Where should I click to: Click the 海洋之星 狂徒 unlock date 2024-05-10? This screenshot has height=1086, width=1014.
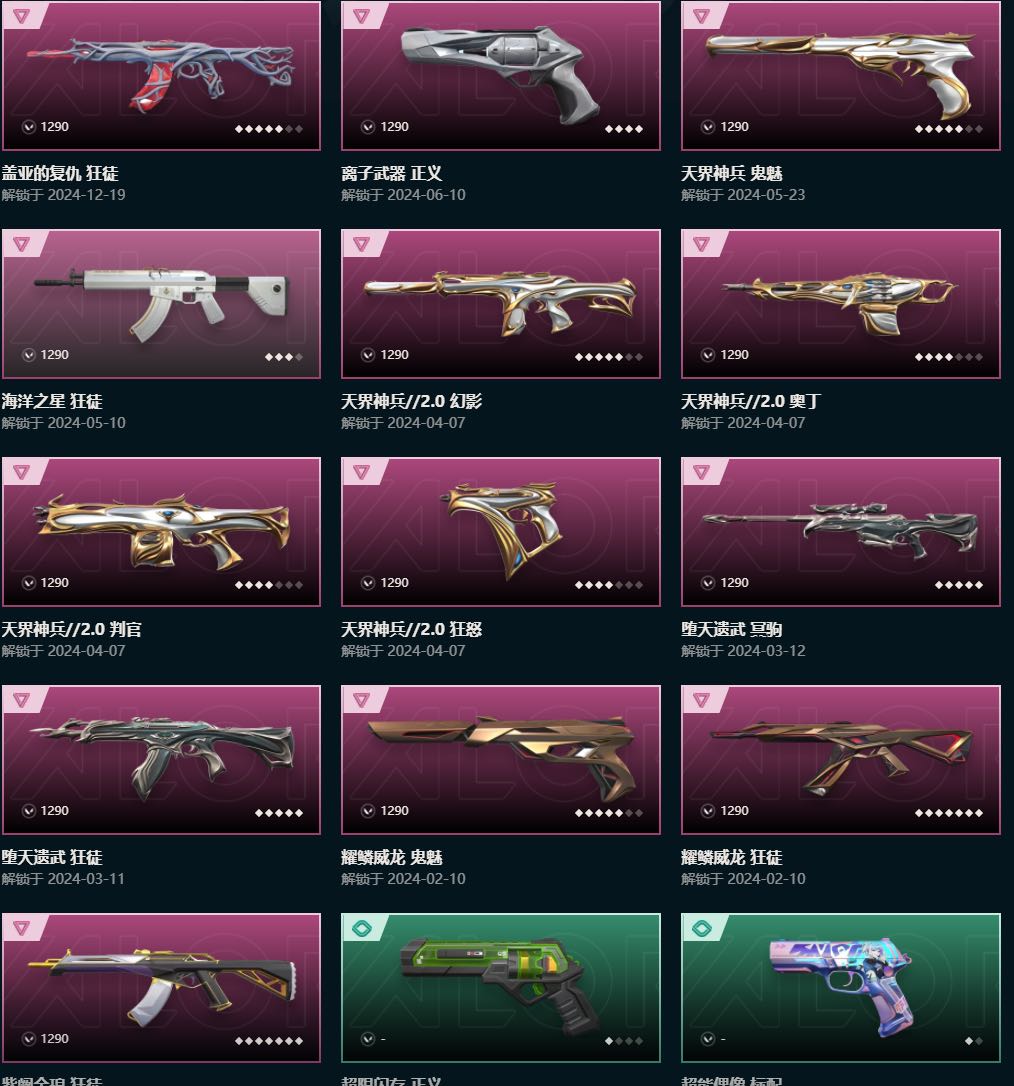tap(87, 422)
